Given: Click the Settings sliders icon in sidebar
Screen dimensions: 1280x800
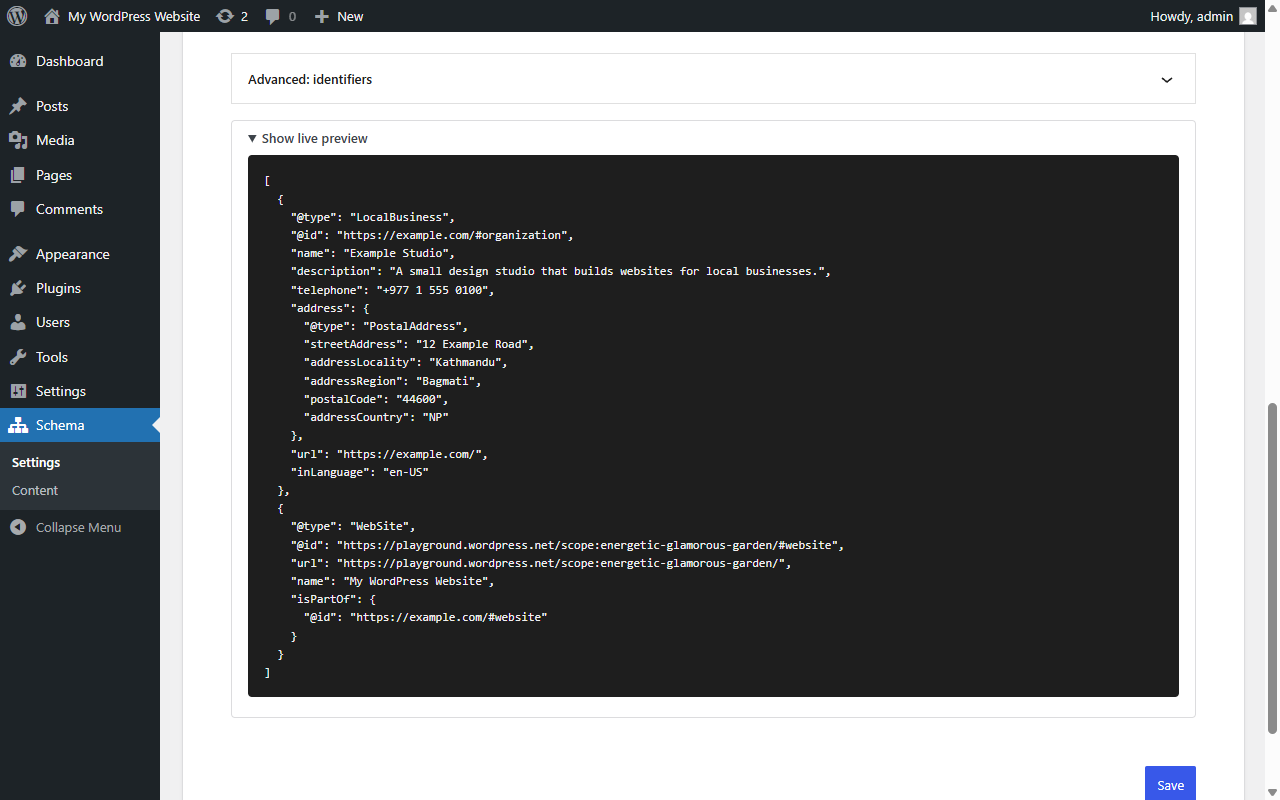Looking at the screenshot, I should 18,391.
